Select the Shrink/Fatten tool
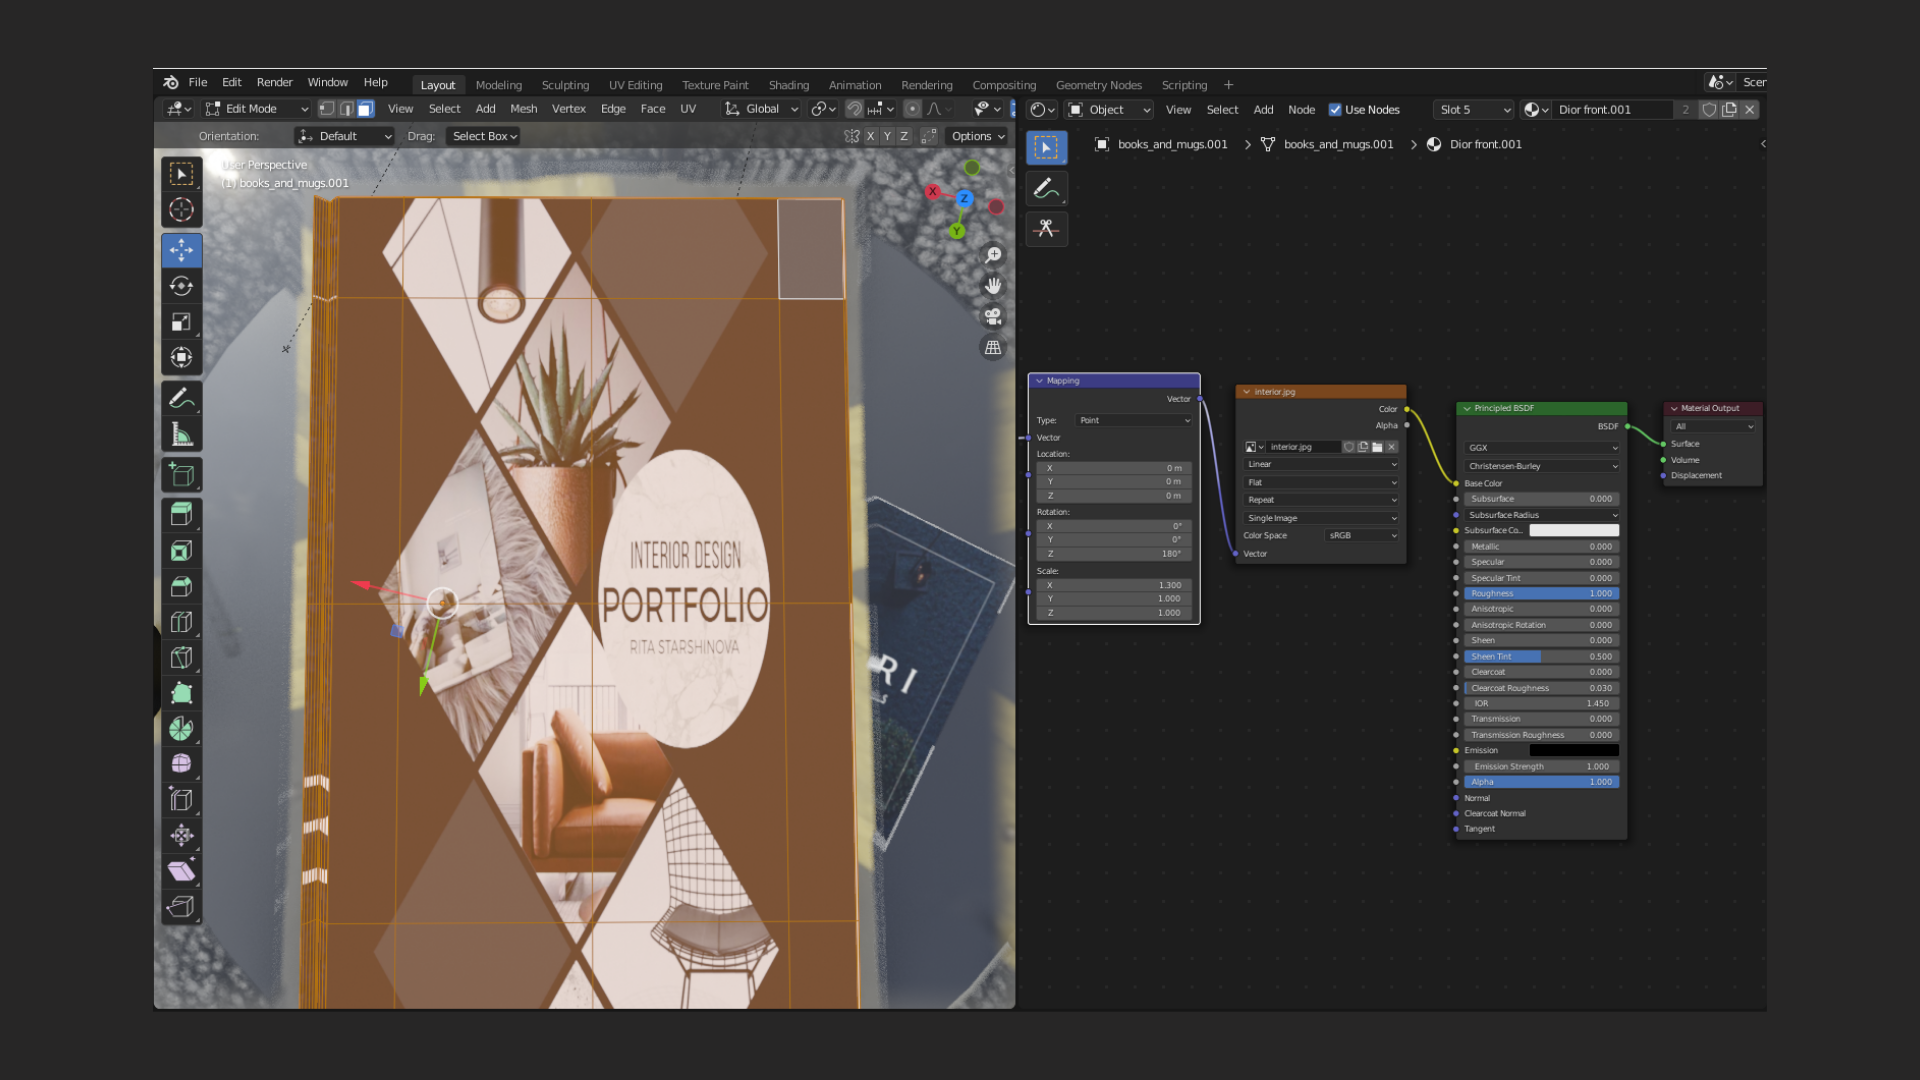Screen dimensions: 1920x1080 [181, 836]
